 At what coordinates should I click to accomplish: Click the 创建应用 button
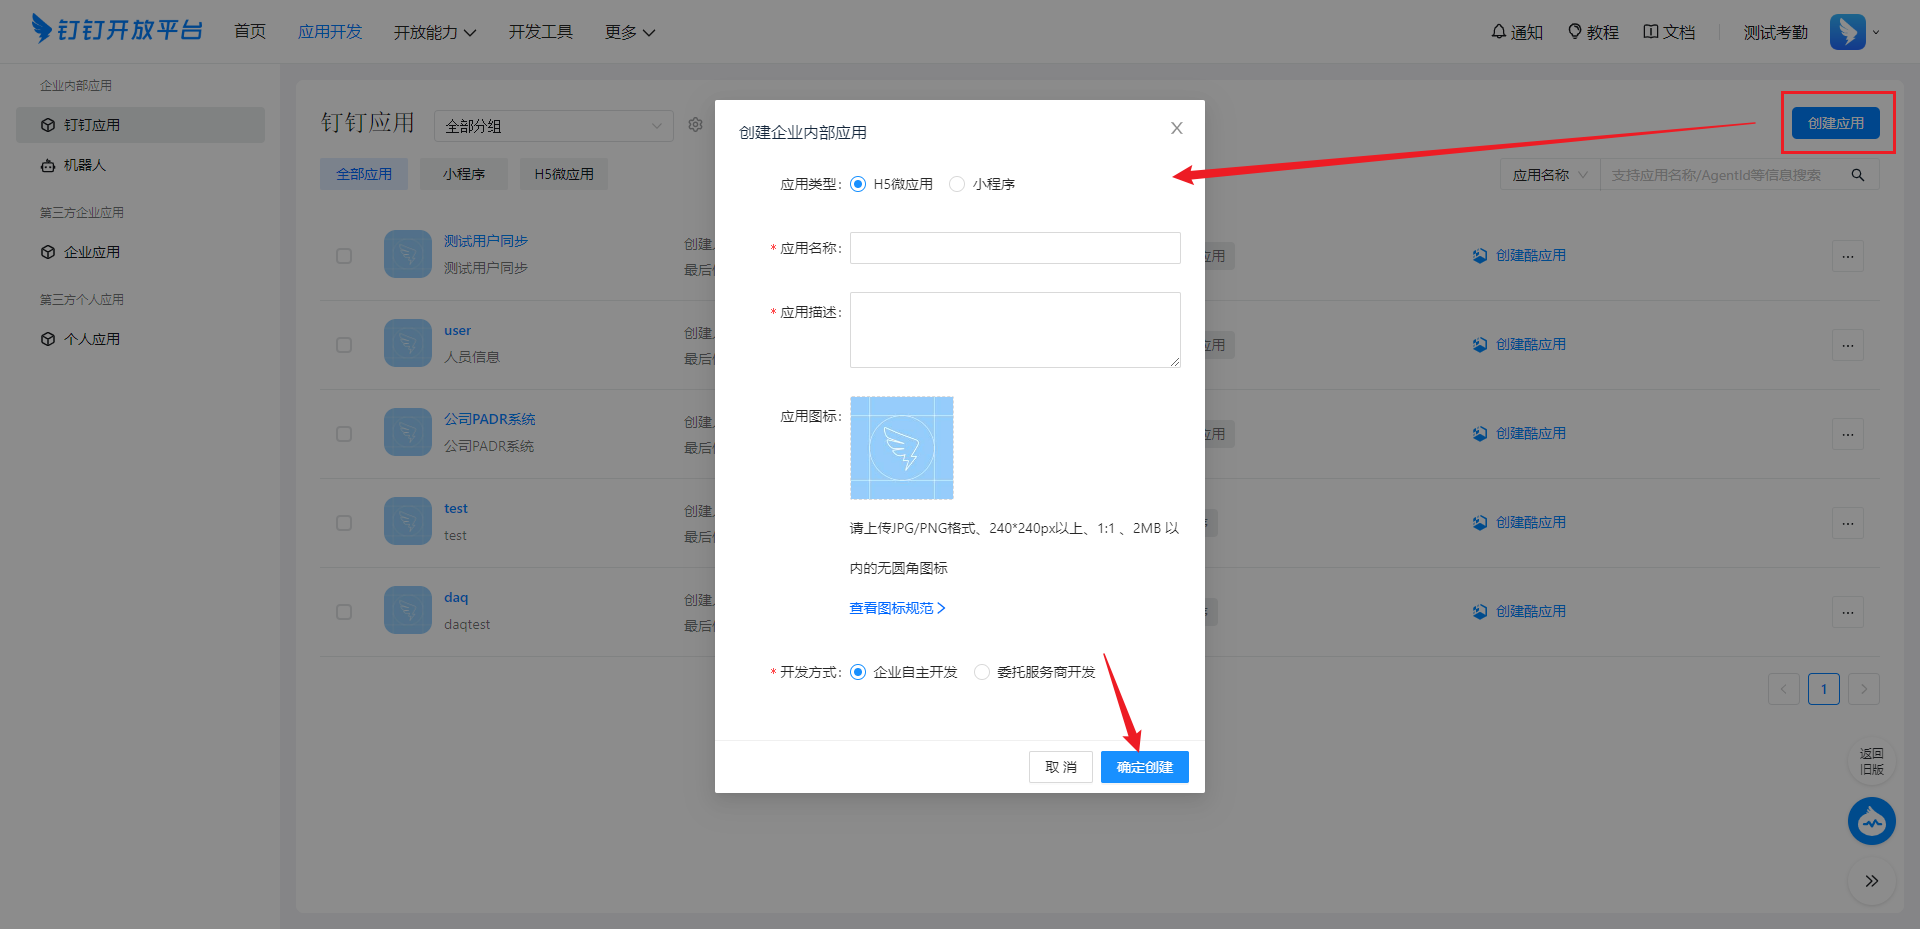[1836, 123]
